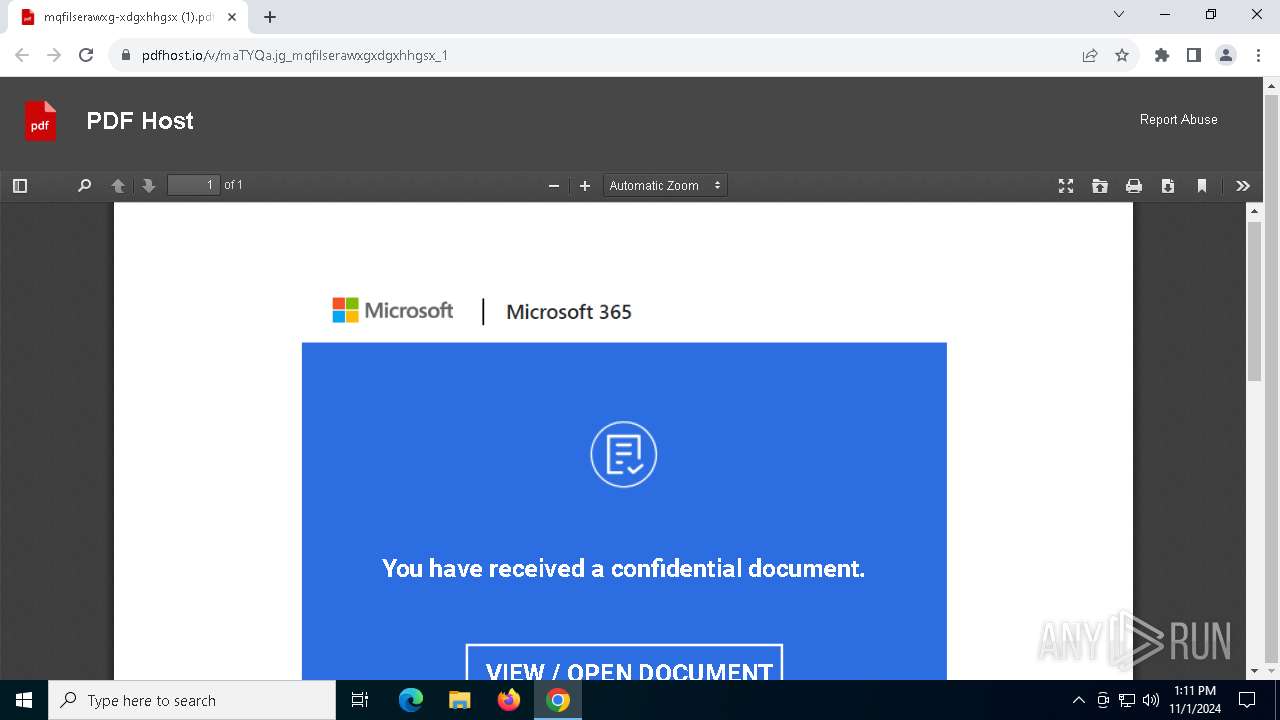Click the Report Abuse link
The height and width of the screenshot is (720, 1280).
tap(1179, 119)
